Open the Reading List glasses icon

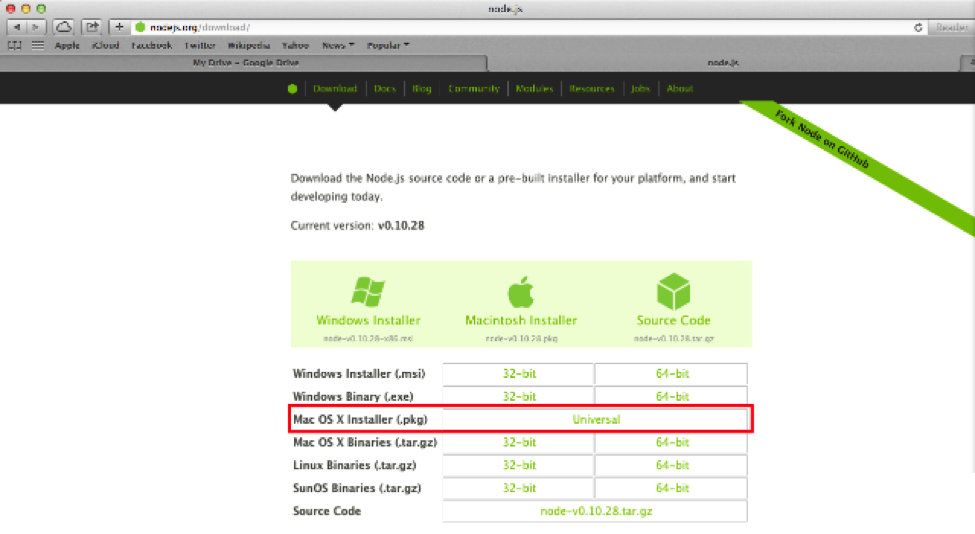point(14,45)
